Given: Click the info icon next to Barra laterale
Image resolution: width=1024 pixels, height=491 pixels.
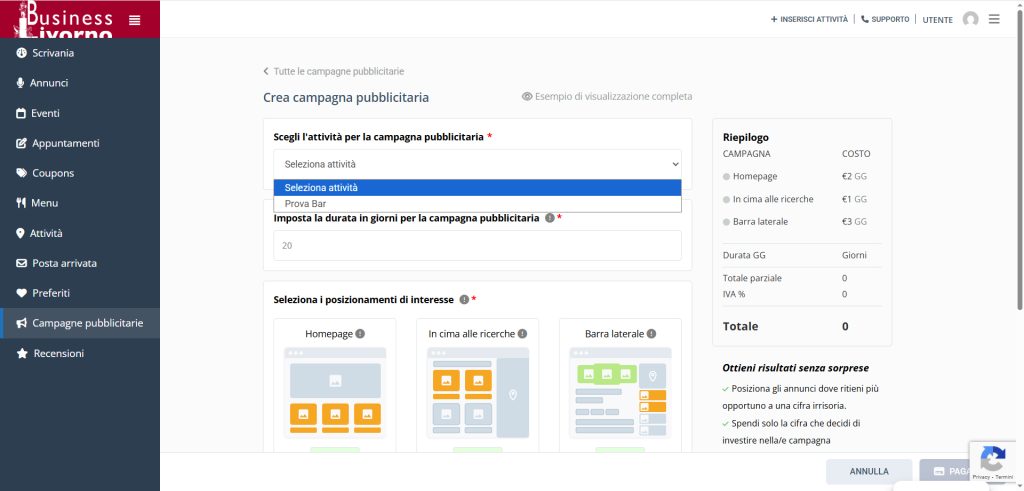Looking at the screenshot, I should point(651,334).
